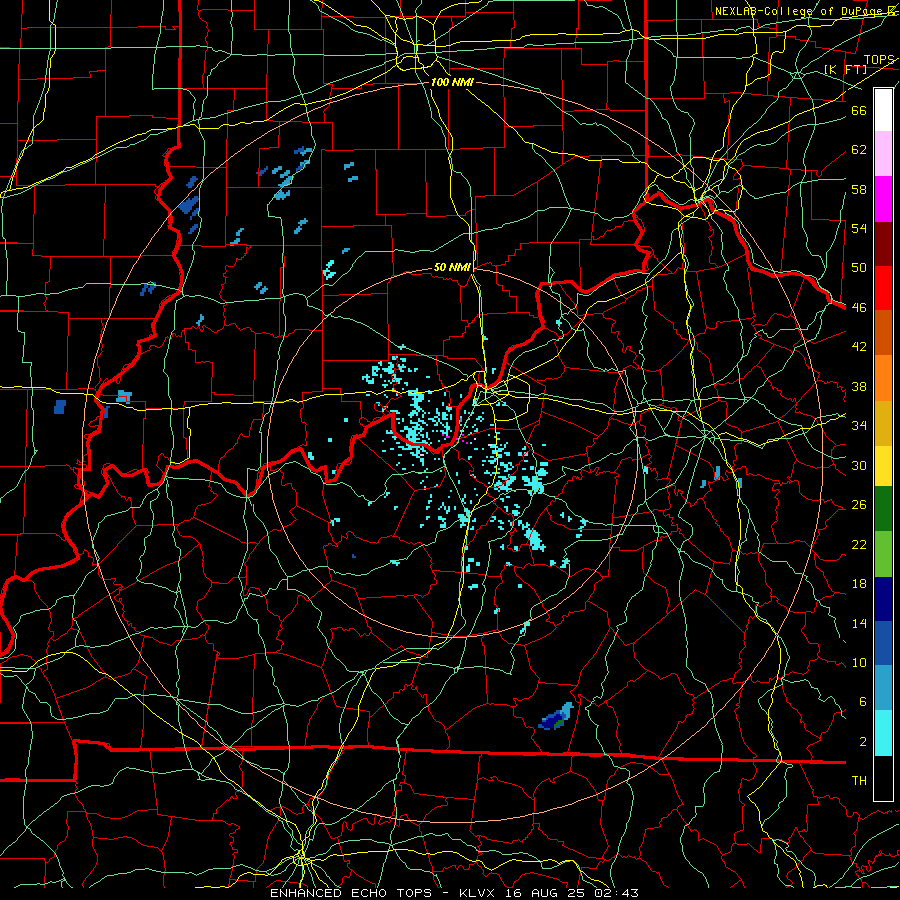The width and height of the screenshot is (900, 900).
Task: Click the "100 NMI" range ring label
Action: (x=452, y=82)
